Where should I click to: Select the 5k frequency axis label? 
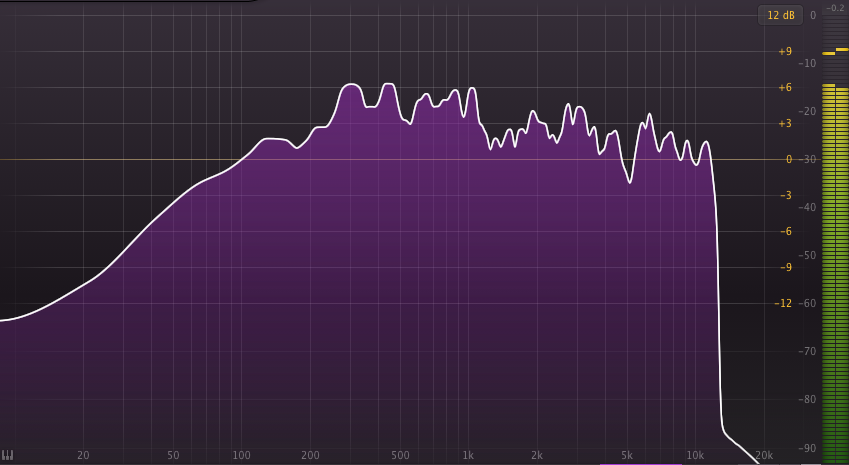coord(627,455)
